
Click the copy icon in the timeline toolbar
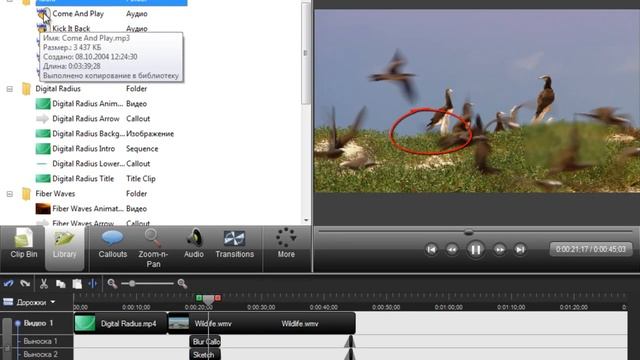(x=60, y=283)
